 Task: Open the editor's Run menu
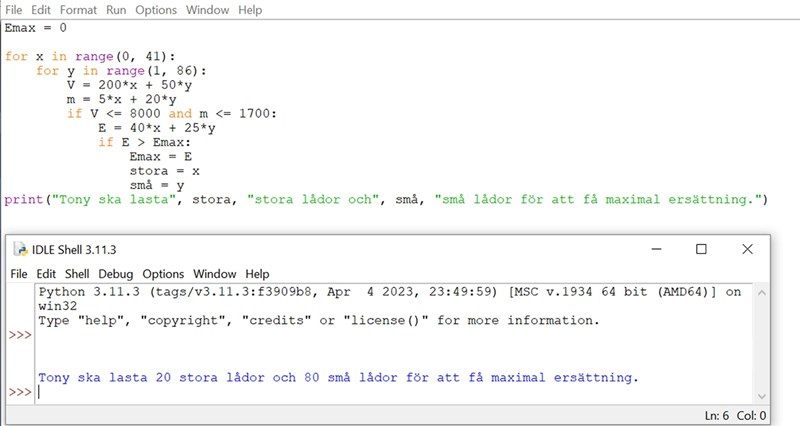click(x=116, y=10)
